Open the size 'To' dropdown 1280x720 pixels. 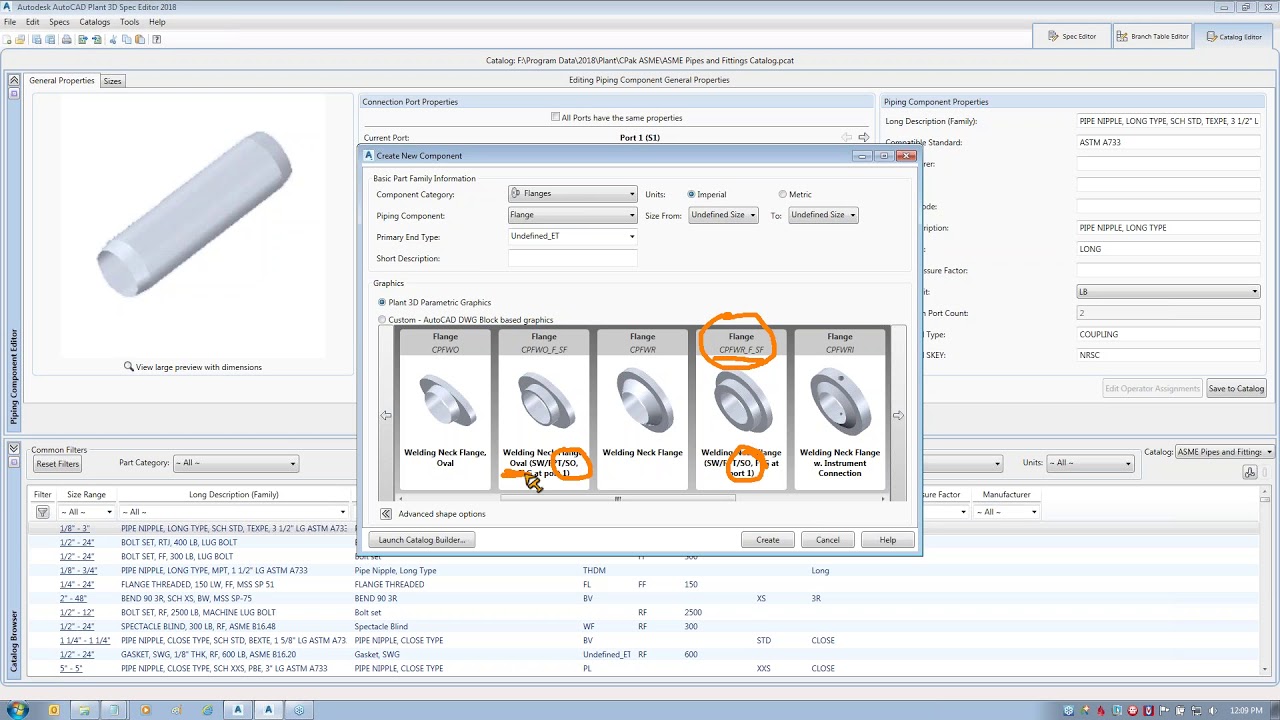(x=823, y=215)
